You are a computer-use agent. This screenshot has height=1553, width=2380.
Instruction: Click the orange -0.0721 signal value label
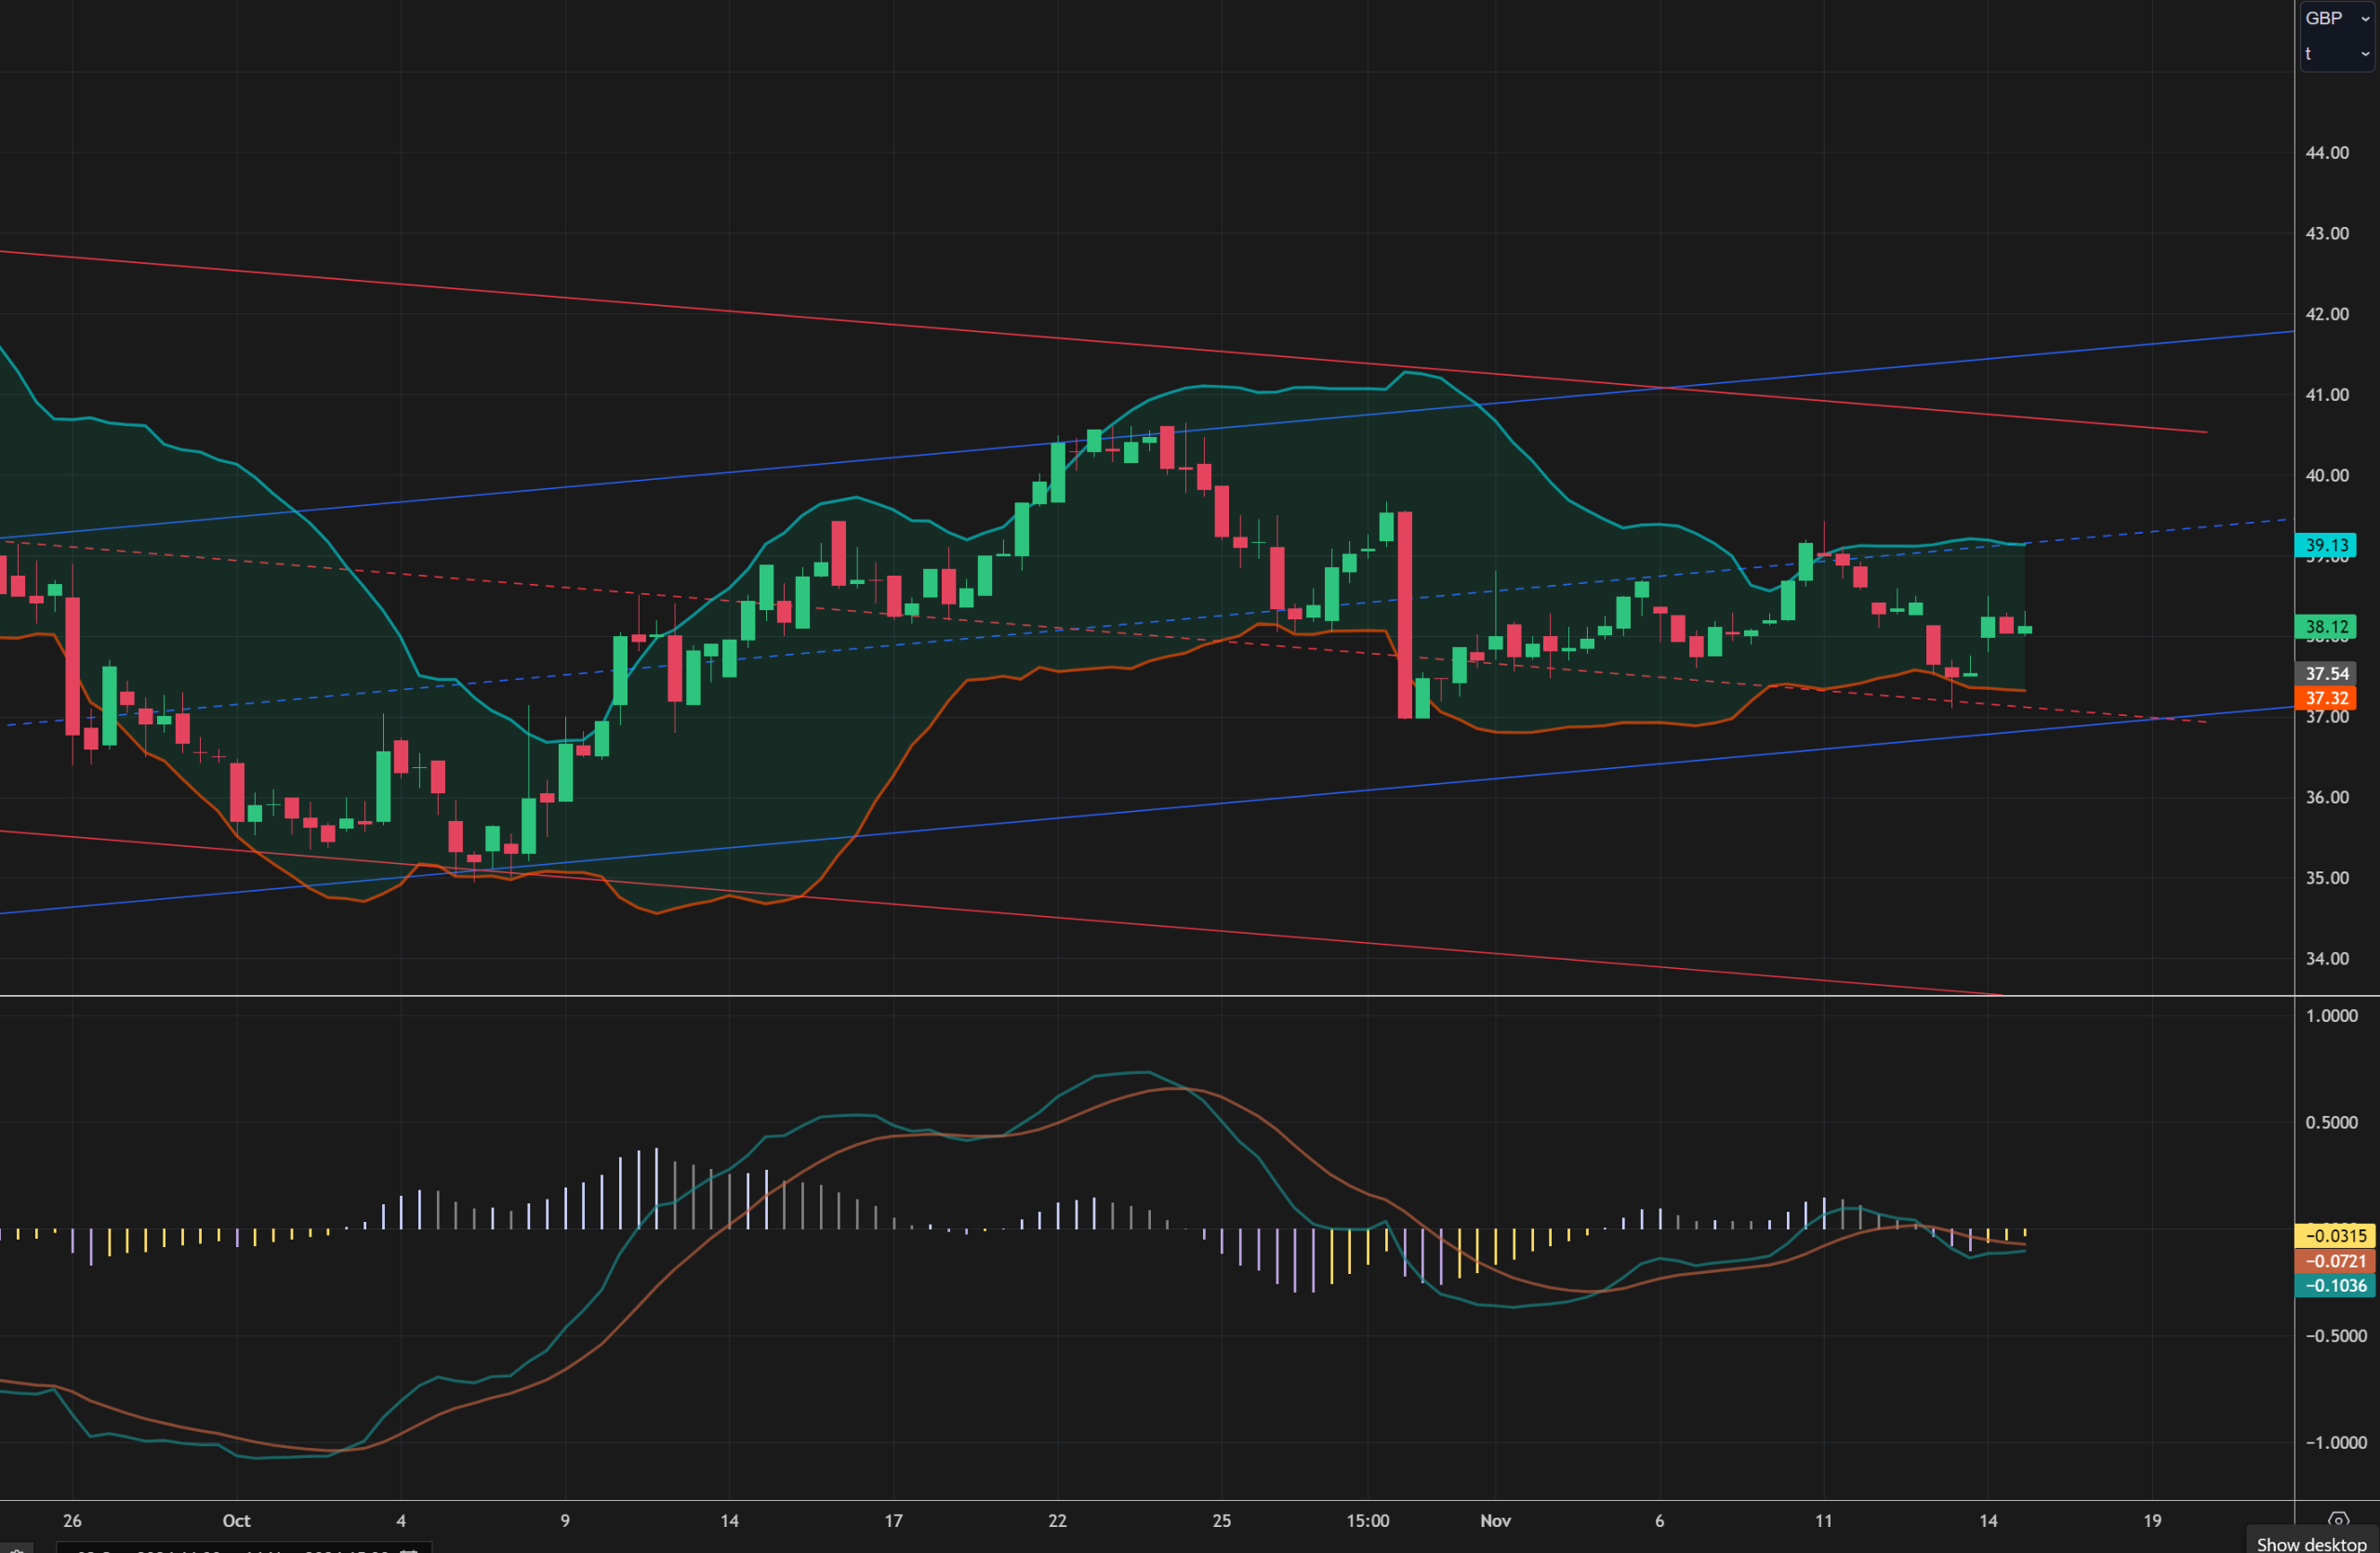pos(2335,1261)
